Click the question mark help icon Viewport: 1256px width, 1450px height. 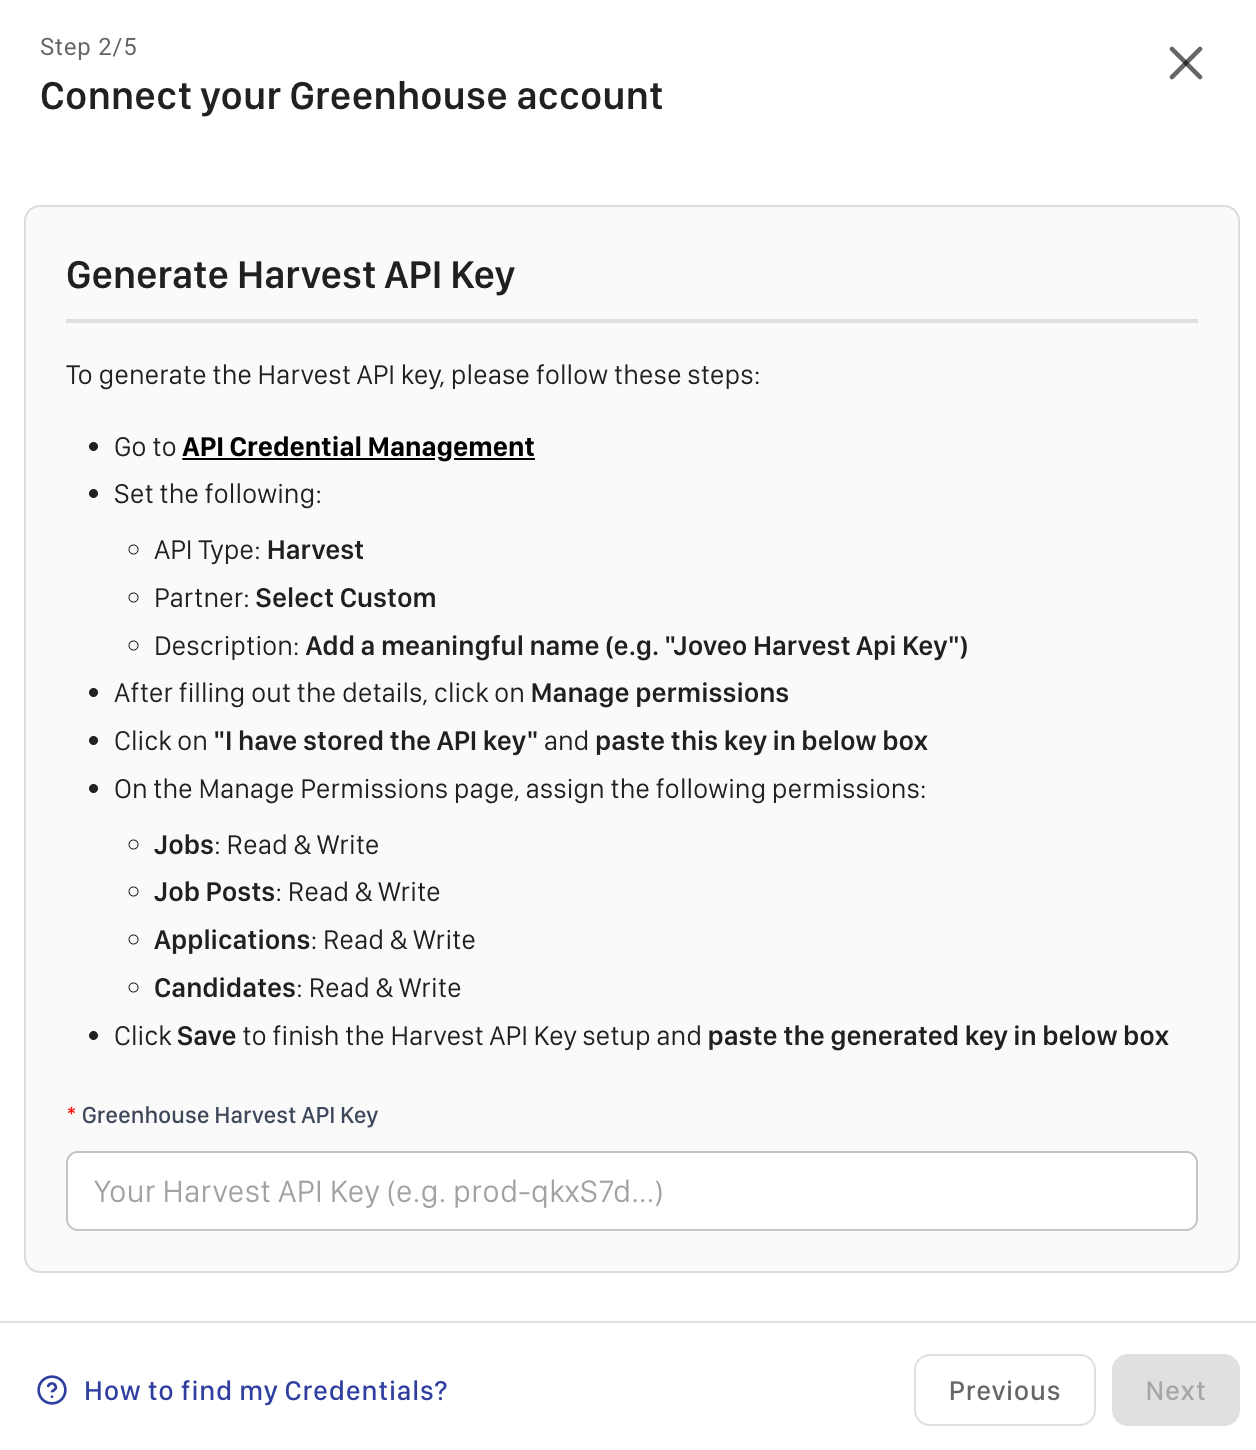pos(52,1390)
